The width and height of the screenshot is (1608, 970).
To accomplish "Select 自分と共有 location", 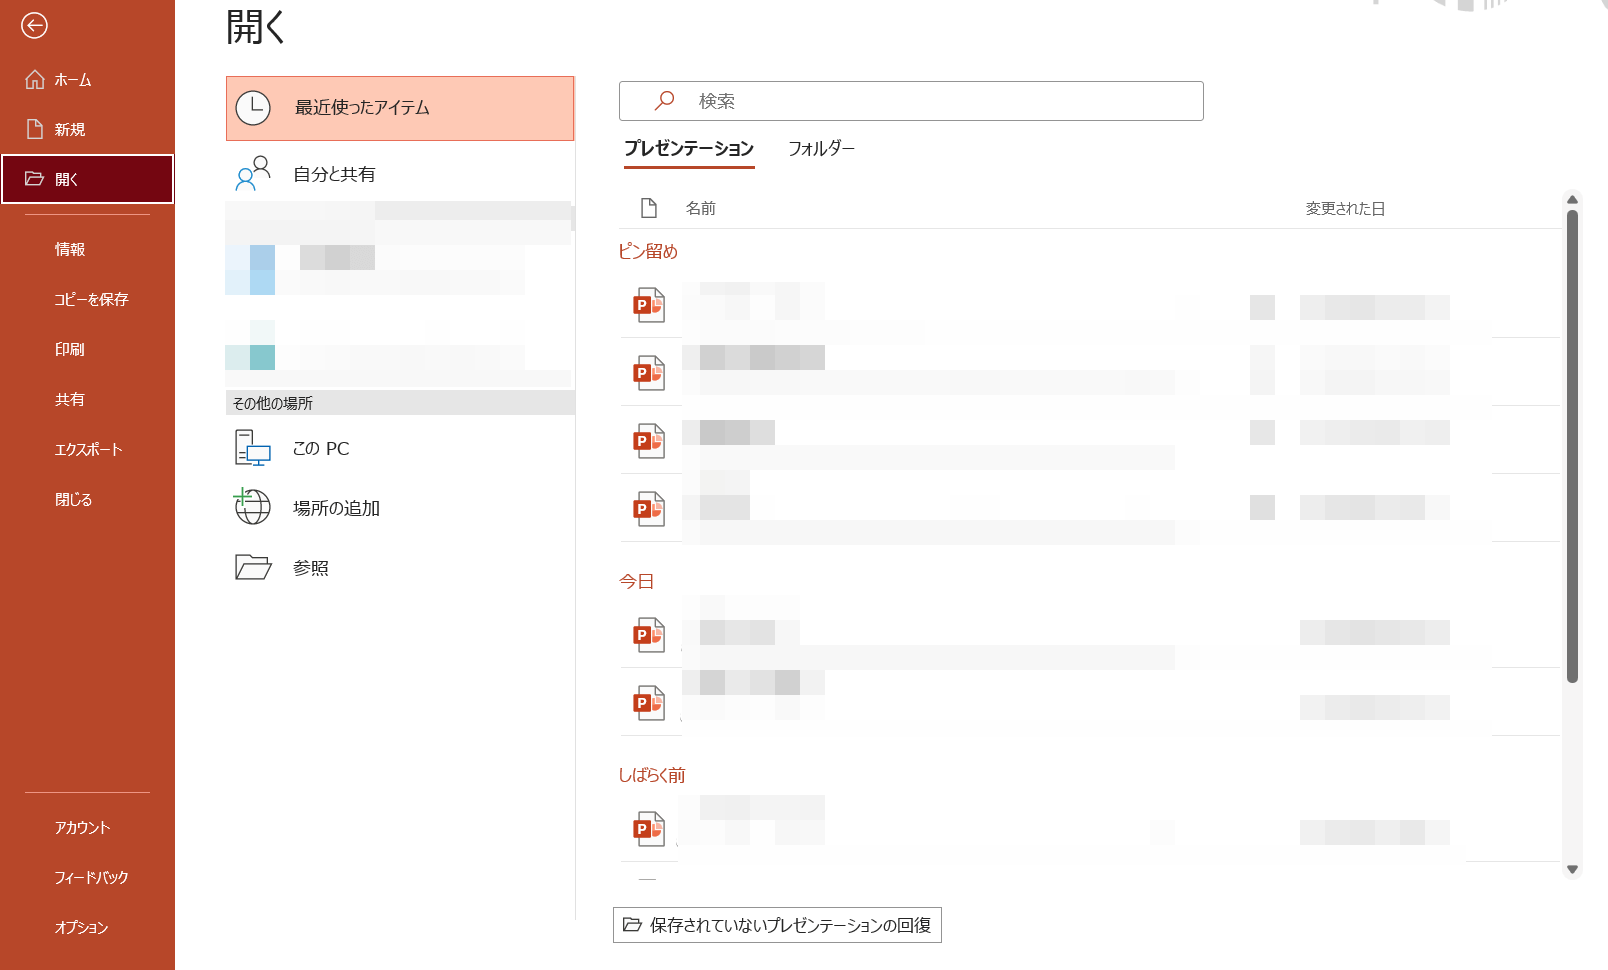I will pos(400,174).
